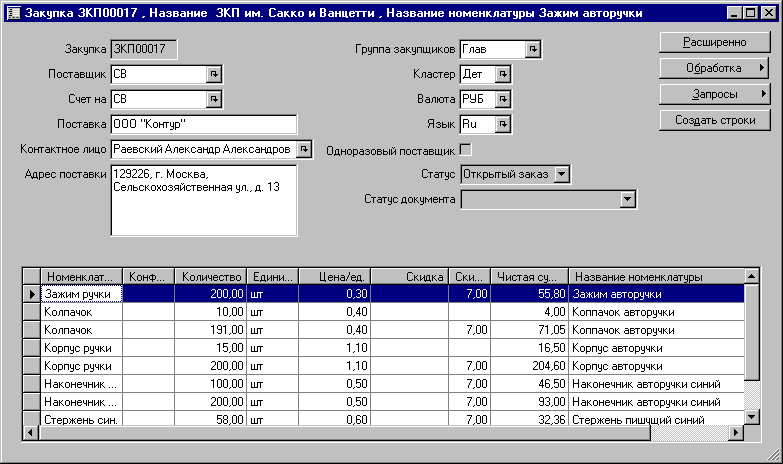Click the Создать строки button
The width and height of the screenshot is (783, 464).
[715, 120]
